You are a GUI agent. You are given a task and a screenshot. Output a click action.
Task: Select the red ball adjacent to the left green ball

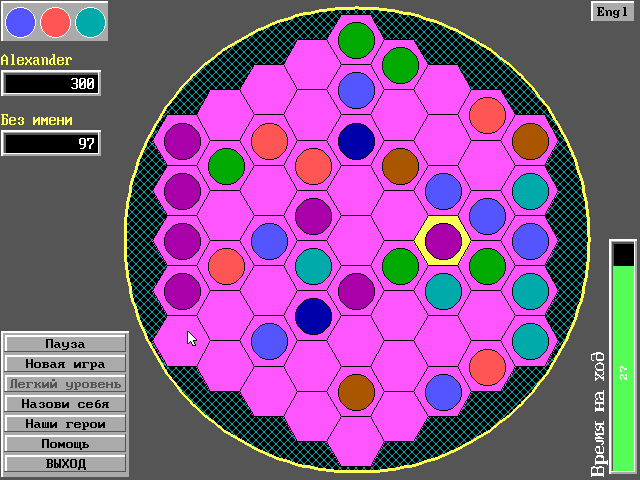[269, 141]
